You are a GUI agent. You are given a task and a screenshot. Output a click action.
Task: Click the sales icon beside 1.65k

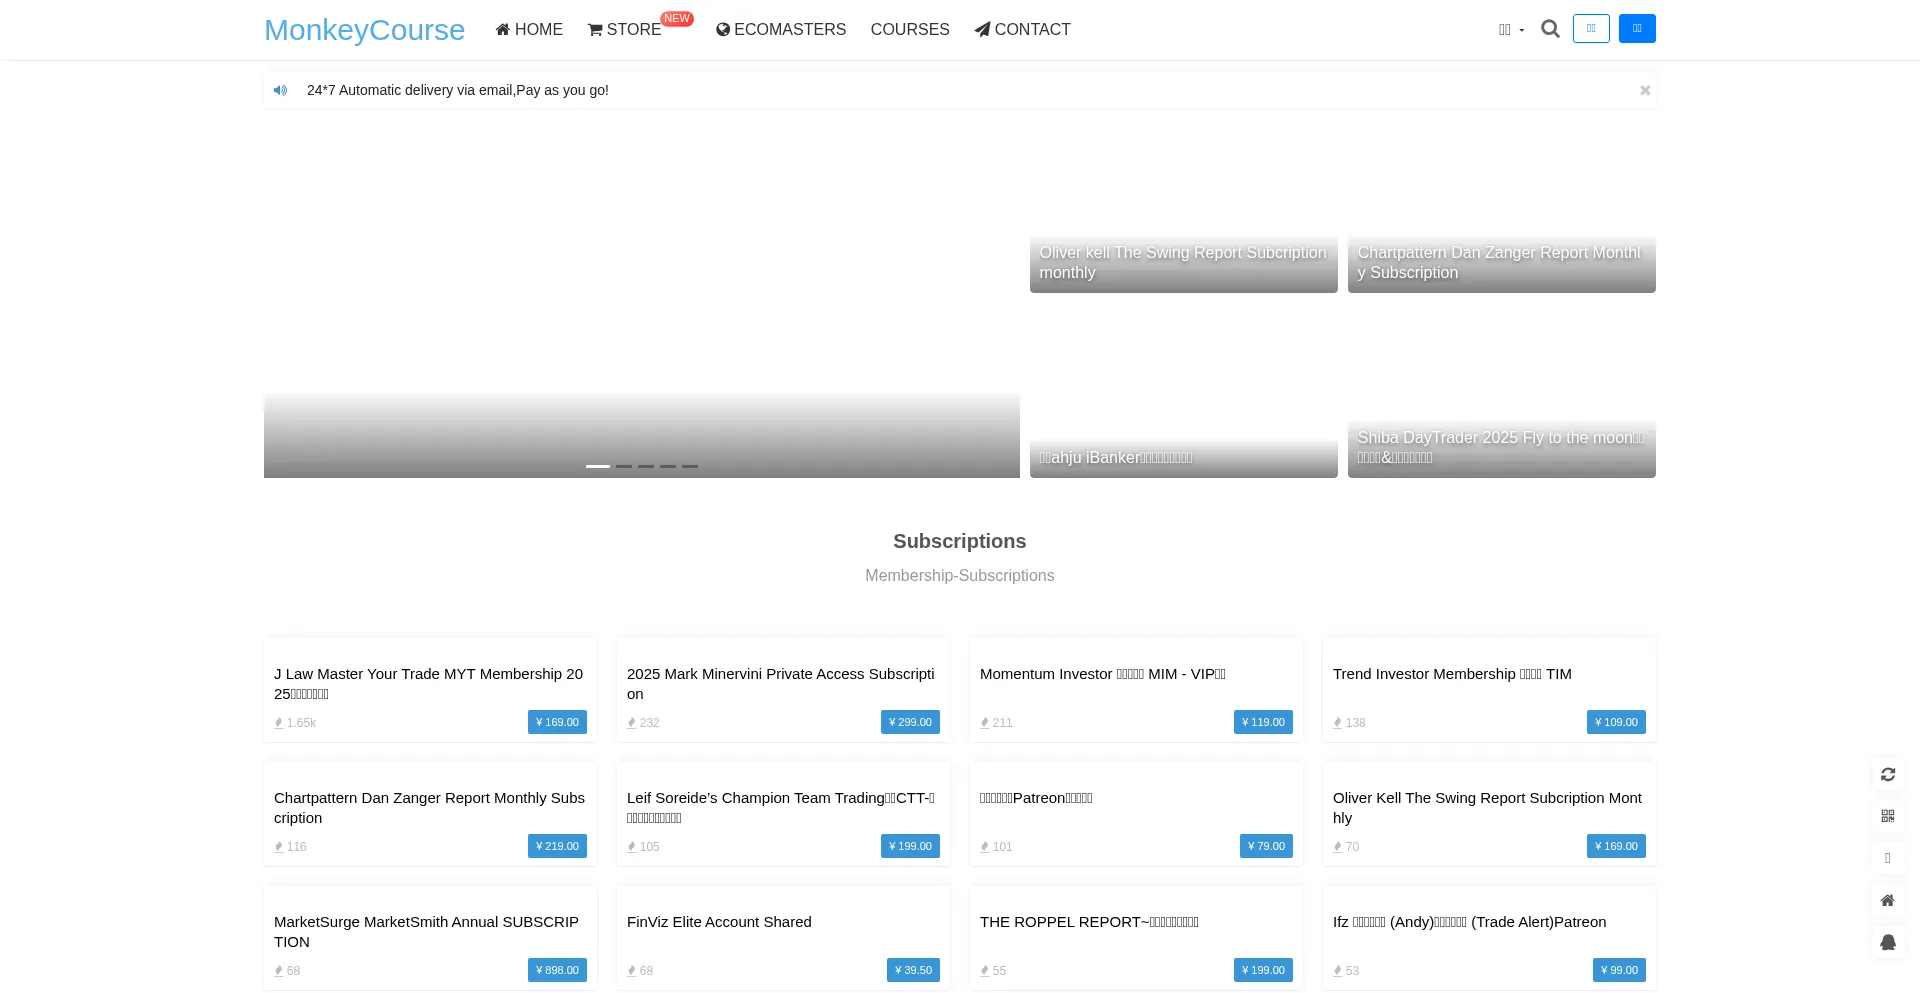point(279,723)
